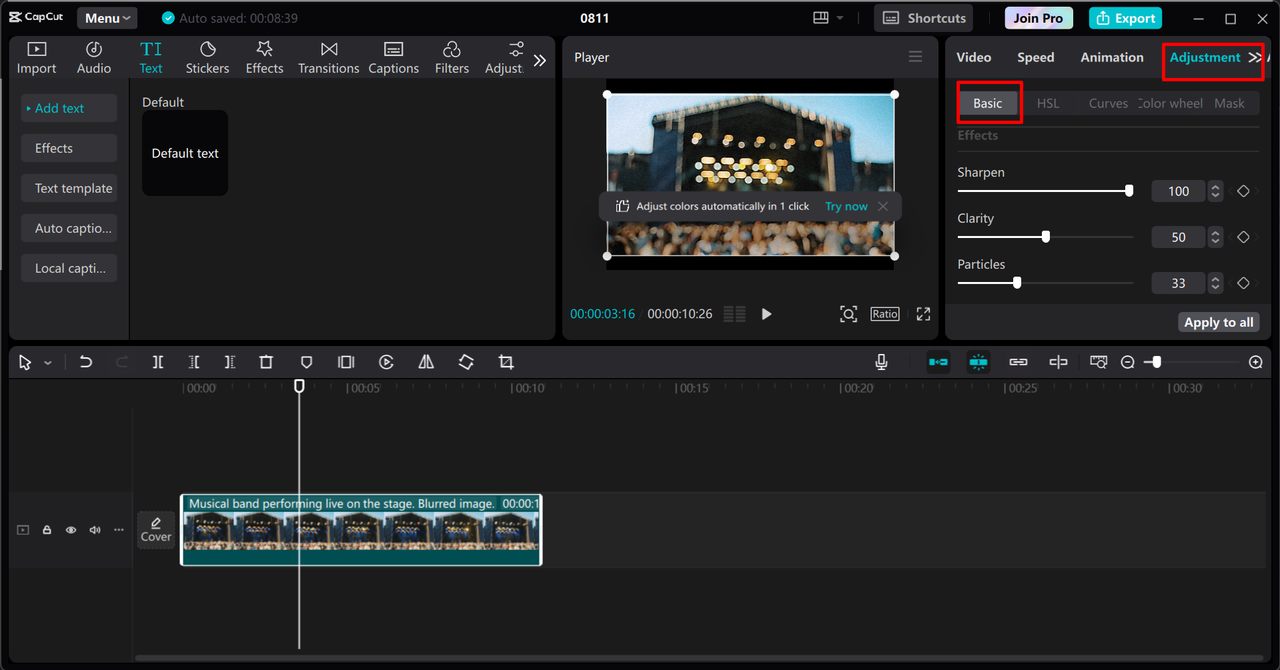Play the video in the Player
This screenshot has width=1280, height=670.
click(766, 314)
